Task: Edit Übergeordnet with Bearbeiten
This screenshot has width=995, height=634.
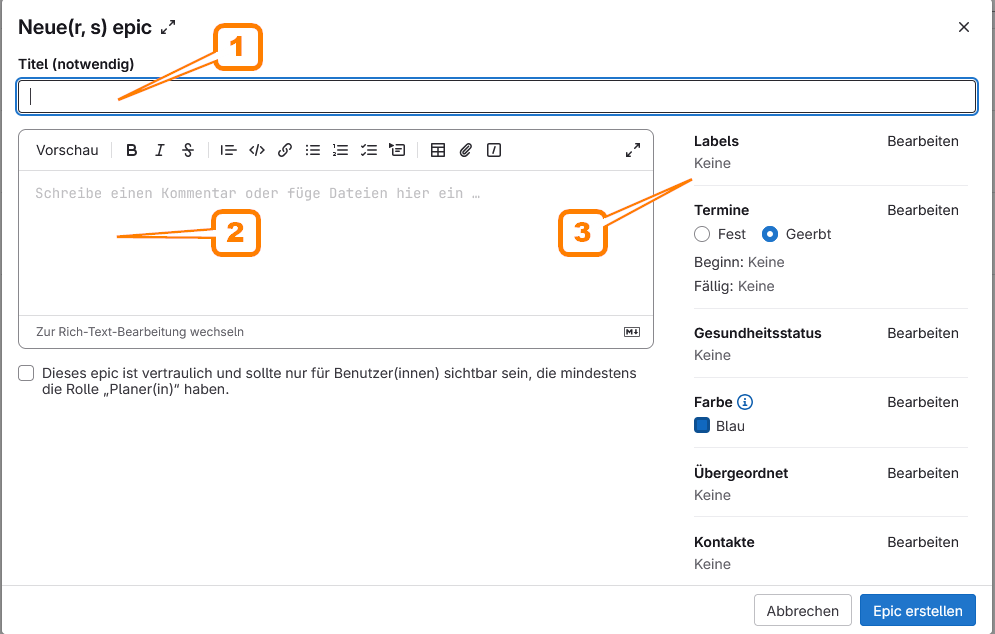Action: pos(923,473)
